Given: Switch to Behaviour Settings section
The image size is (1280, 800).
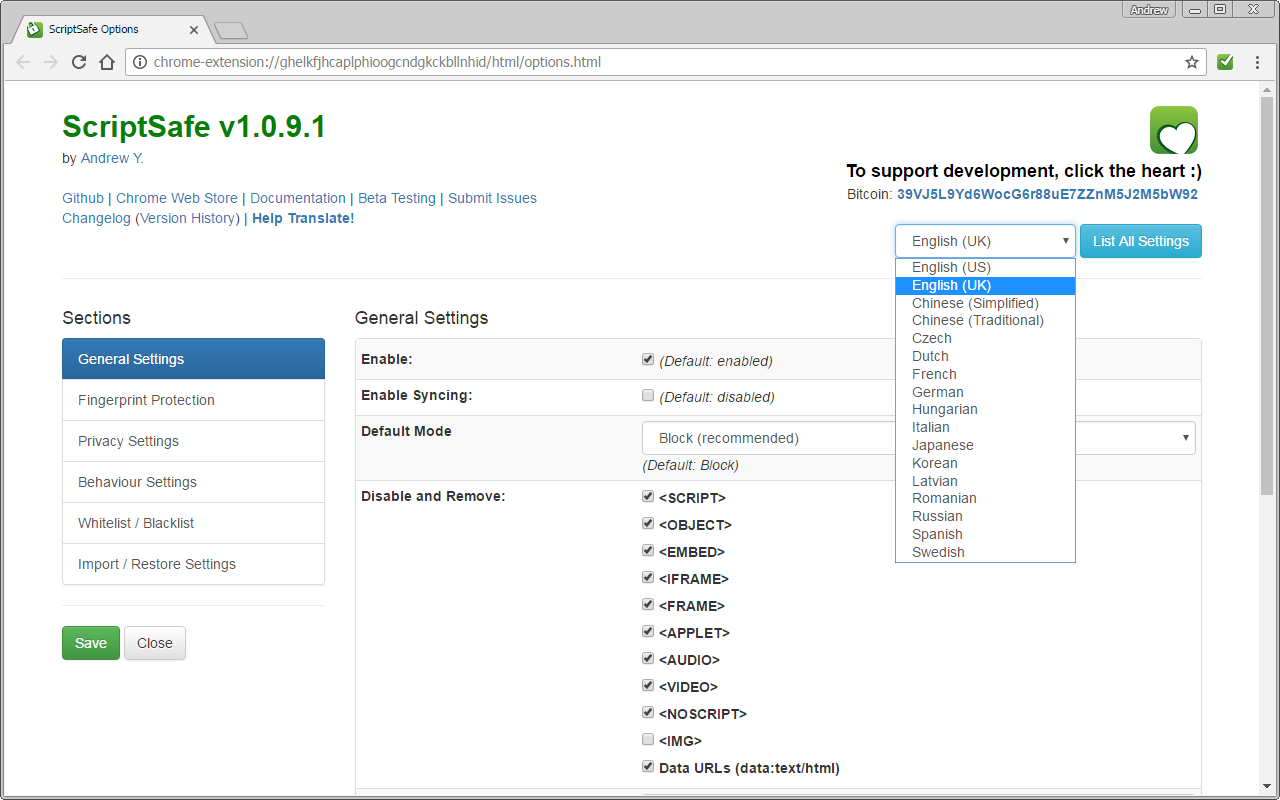Looking at the screenshot, I should pos(193,482).
